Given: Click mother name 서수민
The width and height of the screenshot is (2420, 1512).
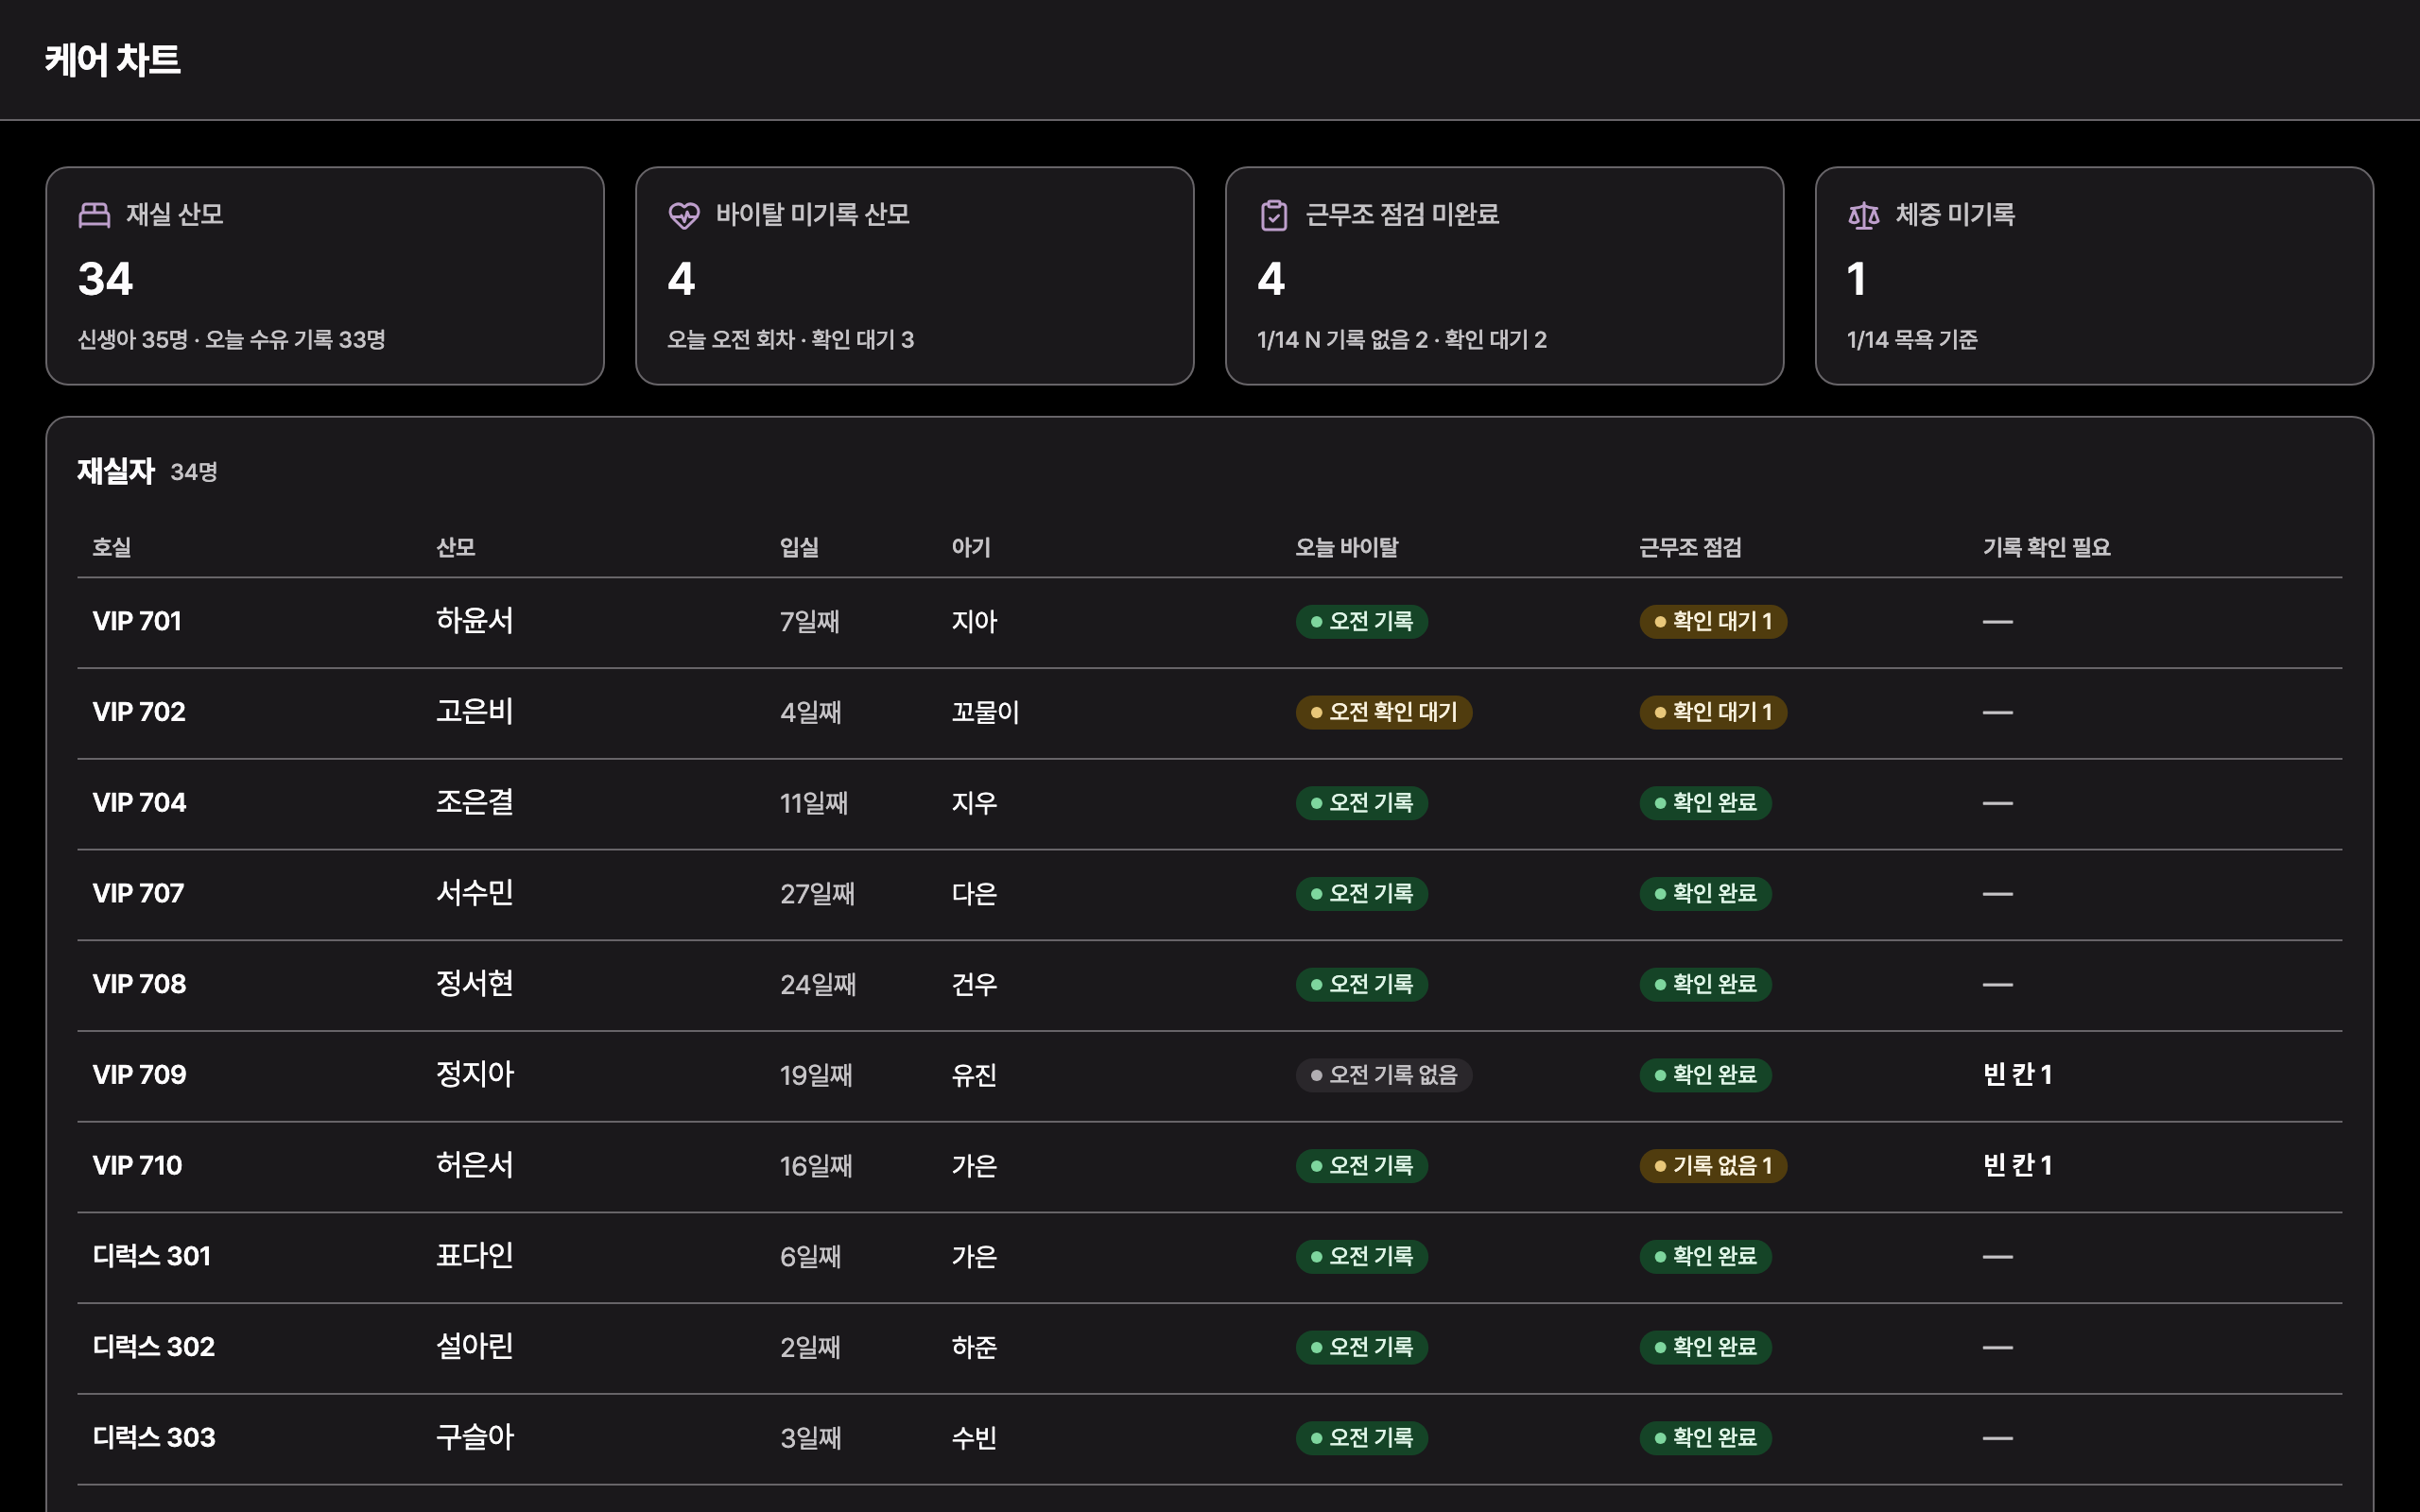Looking at the screenshot, I should [x=475, y=893].
